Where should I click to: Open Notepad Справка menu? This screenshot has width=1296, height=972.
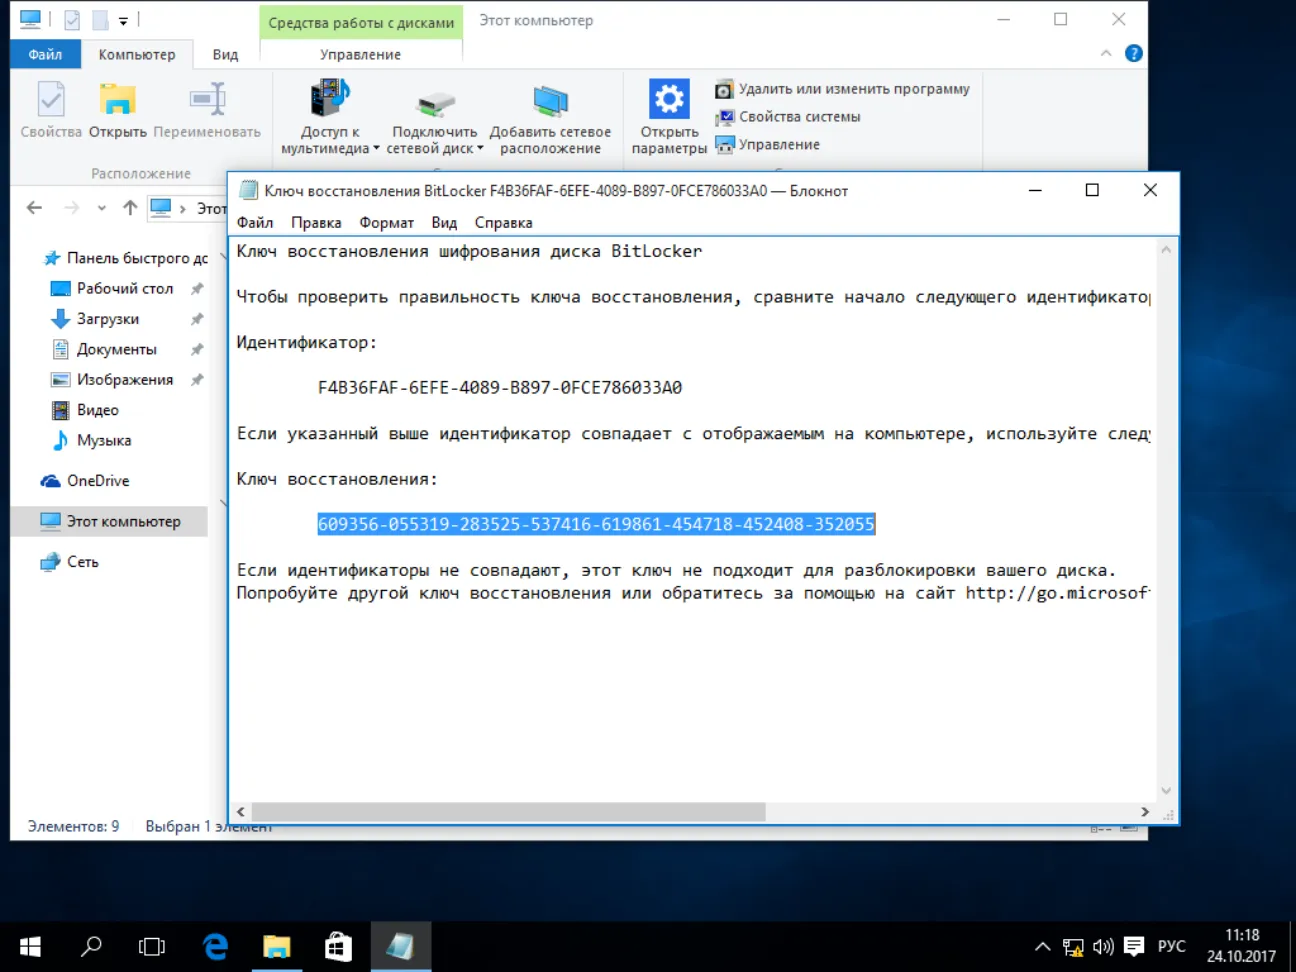pyautogui.click(x=503, y=222)
